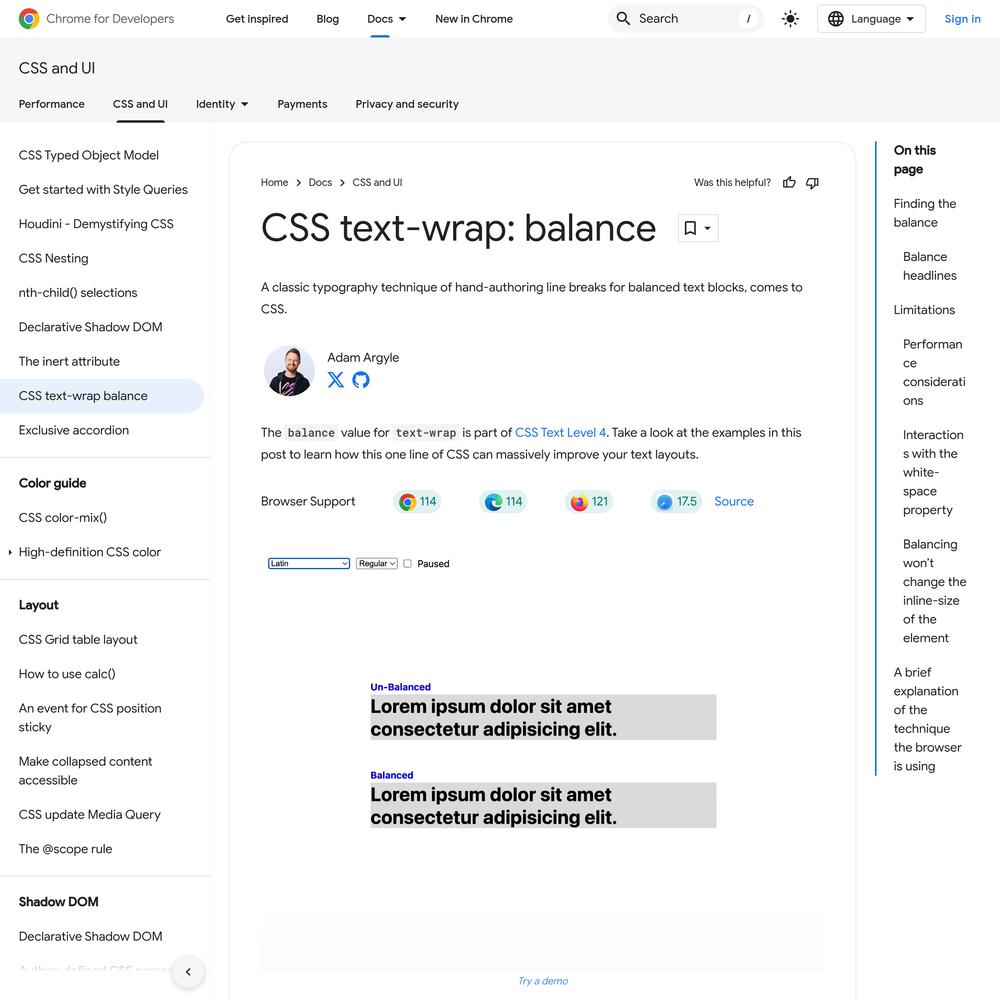This screenshot has height=1000, width=1000.
Task: Expand the Docs menu
Action: [x=386, y=18]
